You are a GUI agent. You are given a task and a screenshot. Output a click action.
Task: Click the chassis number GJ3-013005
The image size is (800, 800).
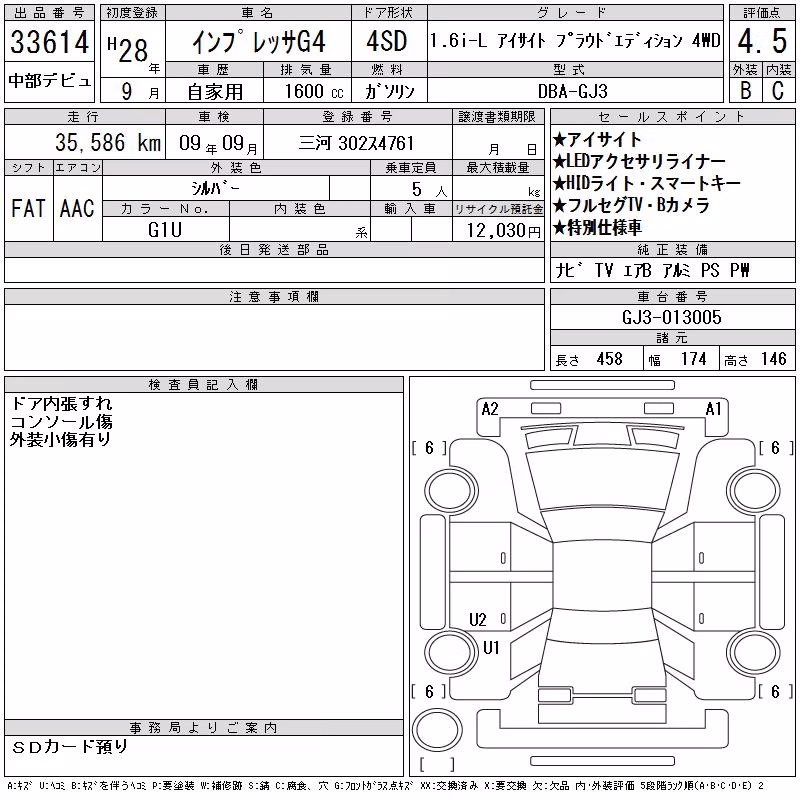[x=671, y=317]
